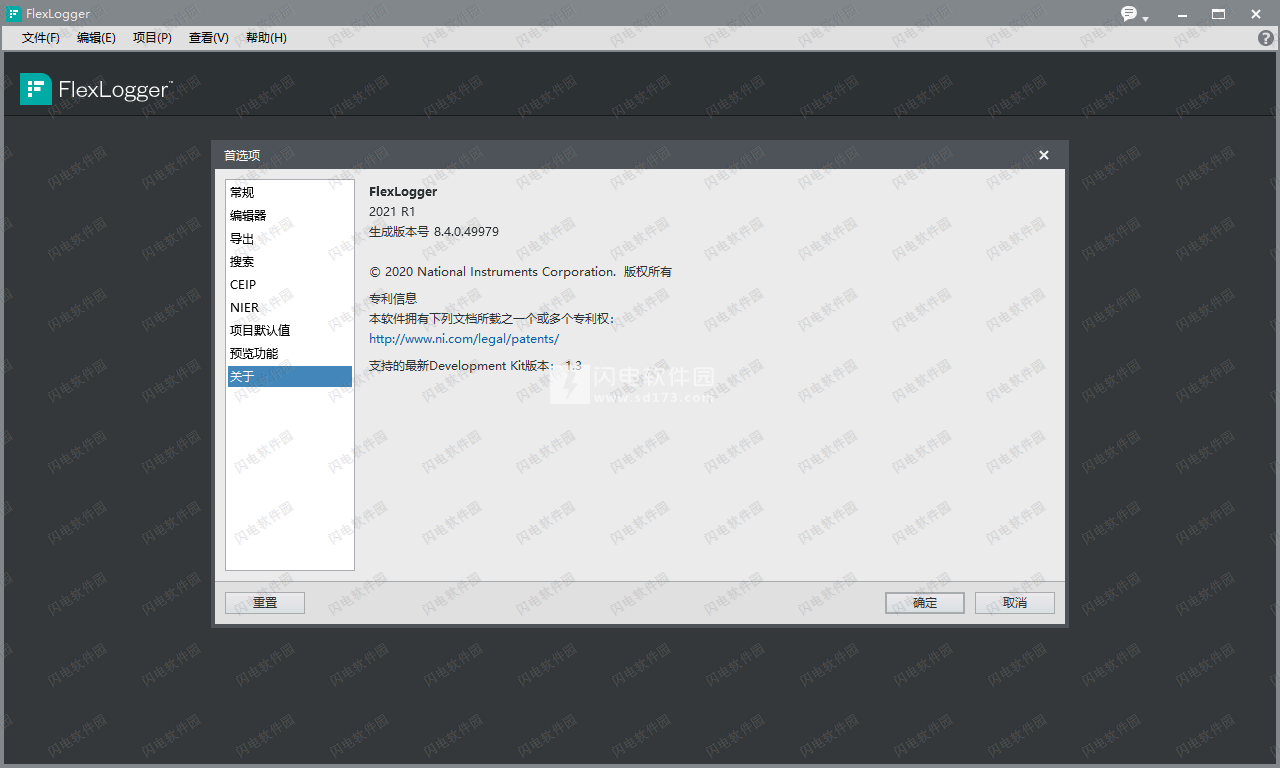Screen dimensions: 1280x768
Task: Open the 帮助(H) menu
Action: coord(266,38)
